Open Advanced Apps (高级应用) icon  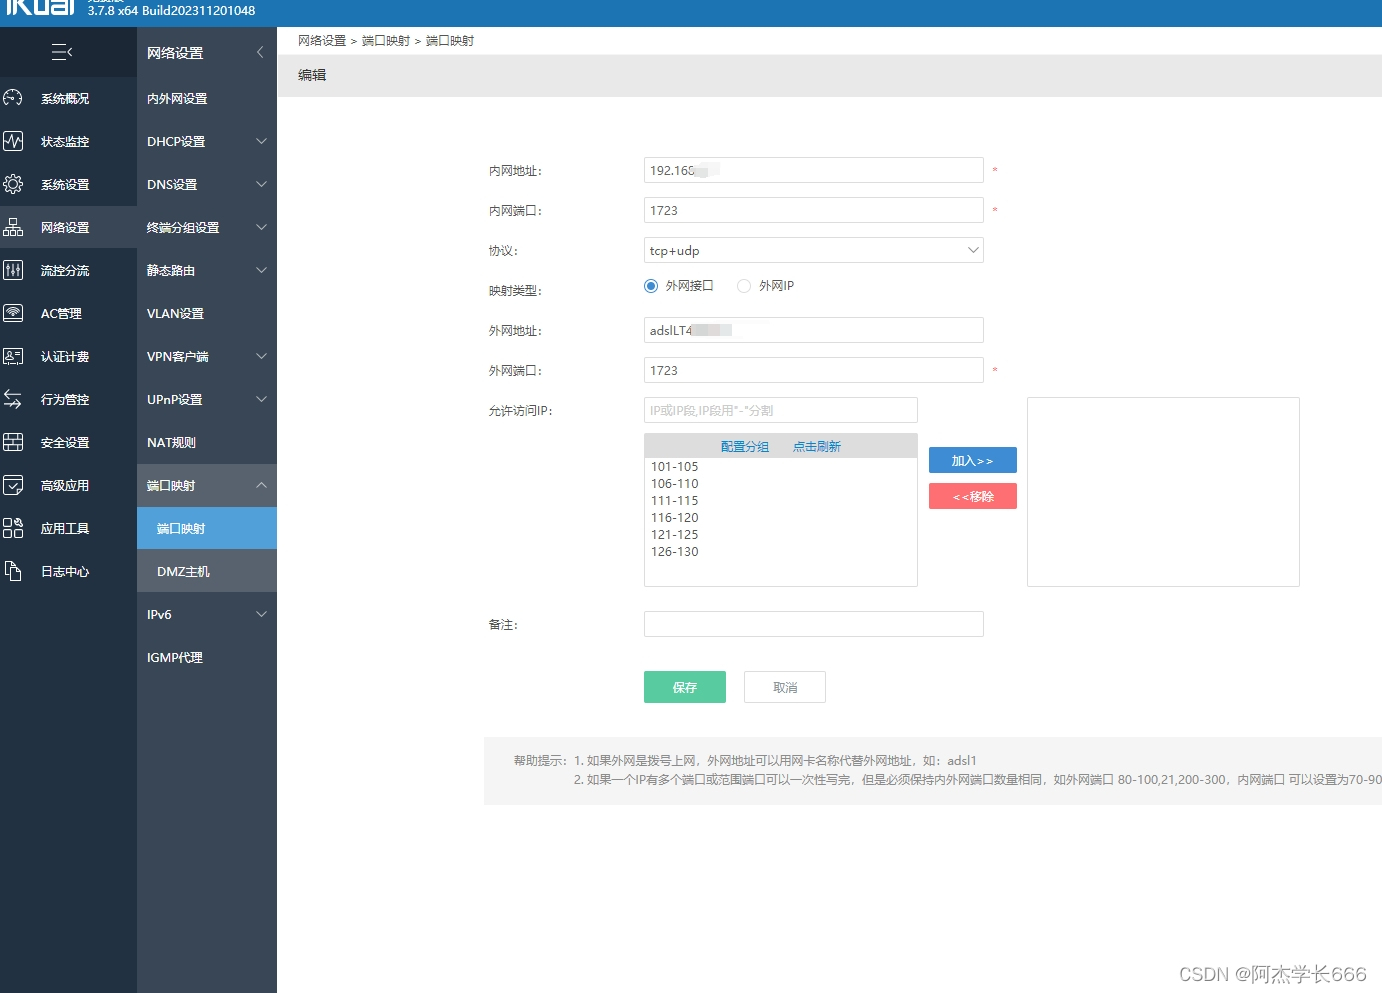(13, 485)
